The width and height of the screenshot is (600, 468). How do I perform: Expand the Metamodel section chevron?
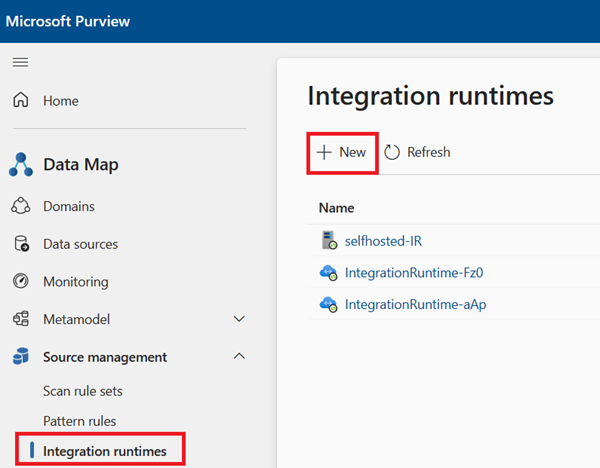tap(239, 320)
